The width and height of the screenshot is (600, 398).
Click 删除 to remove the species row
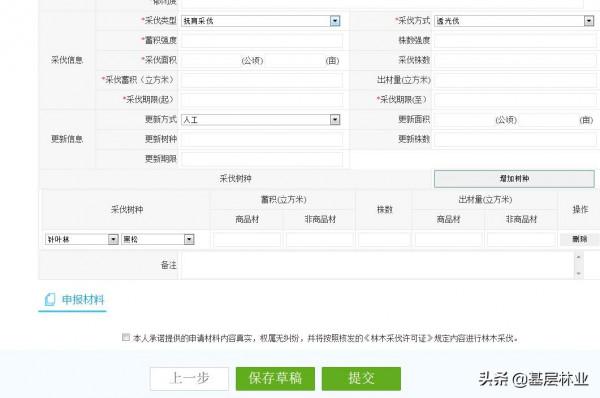(579, 240)
